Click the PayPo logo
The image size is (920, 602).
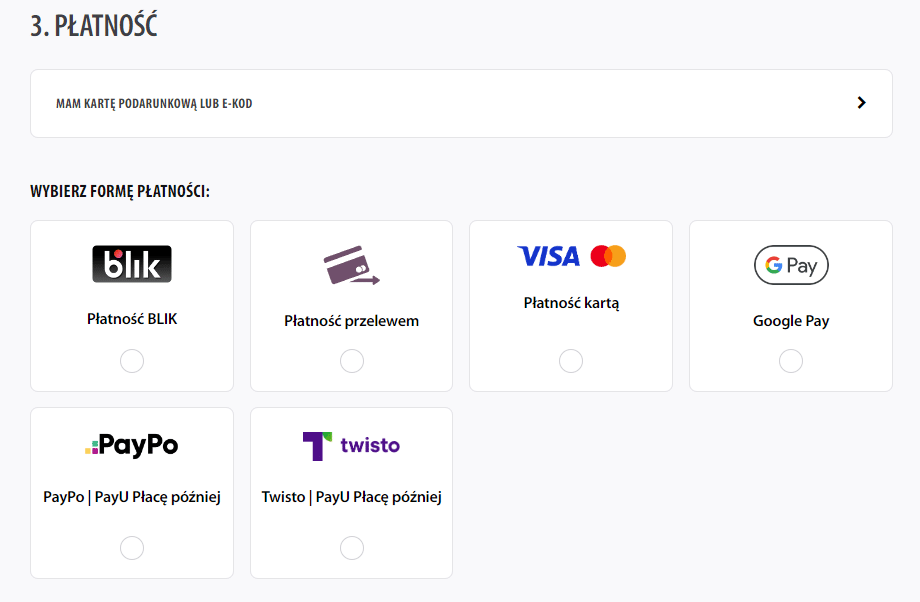coord(132,445)
